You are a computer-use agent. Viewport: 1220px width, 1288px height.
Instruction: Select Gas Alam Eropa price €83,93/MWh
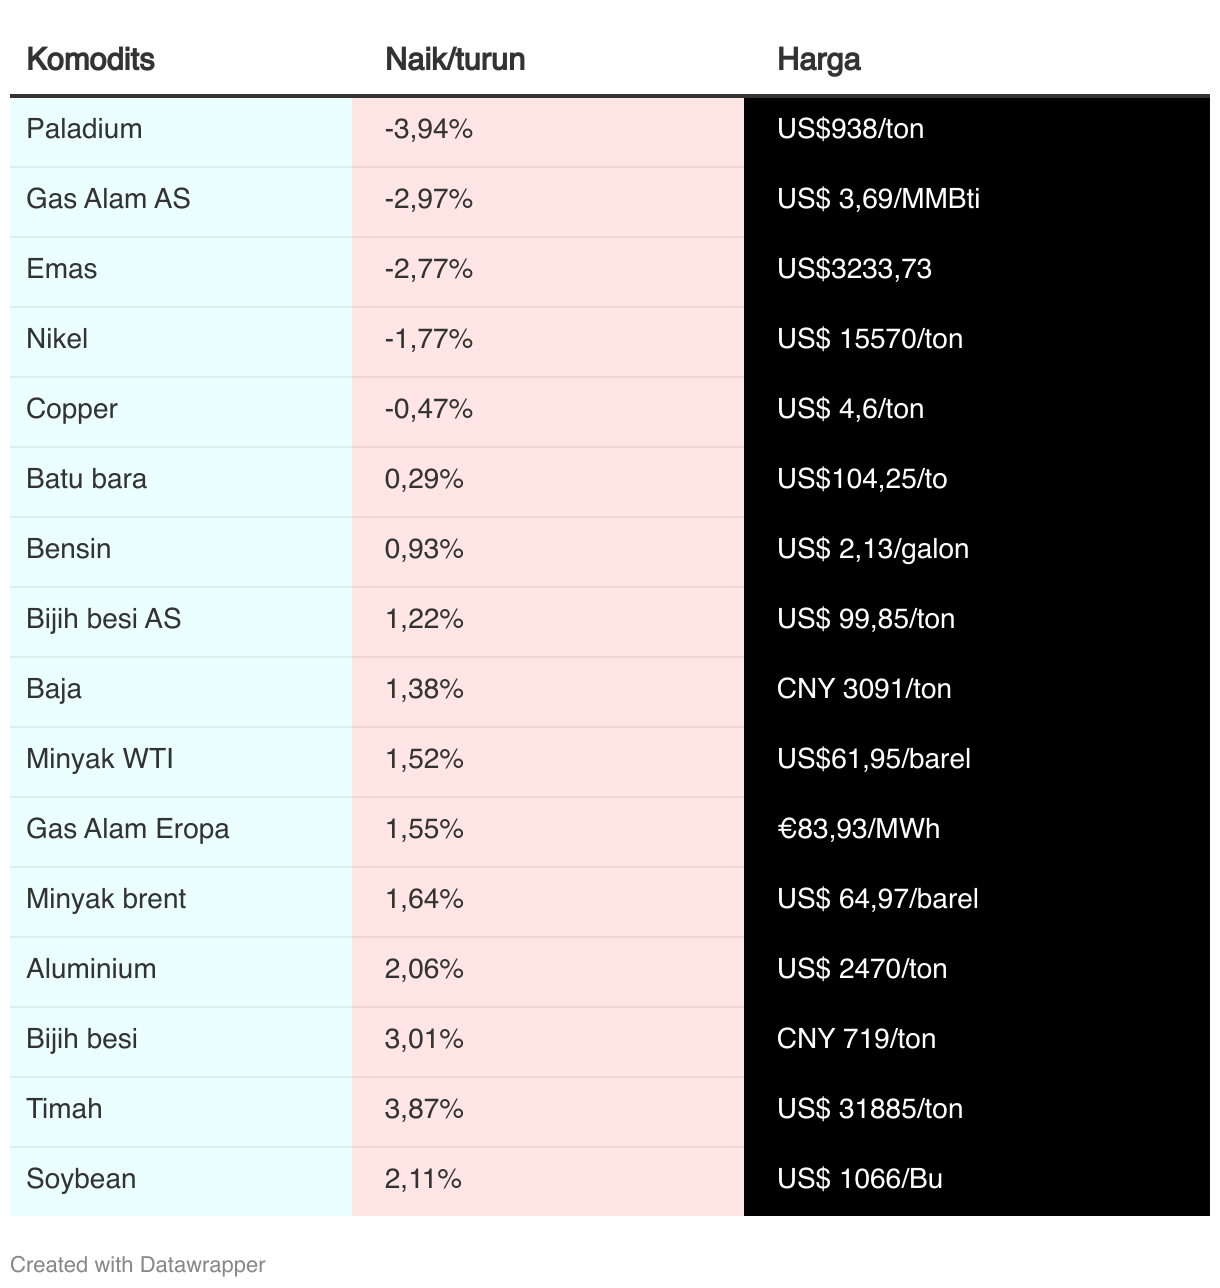click(858, 829)
